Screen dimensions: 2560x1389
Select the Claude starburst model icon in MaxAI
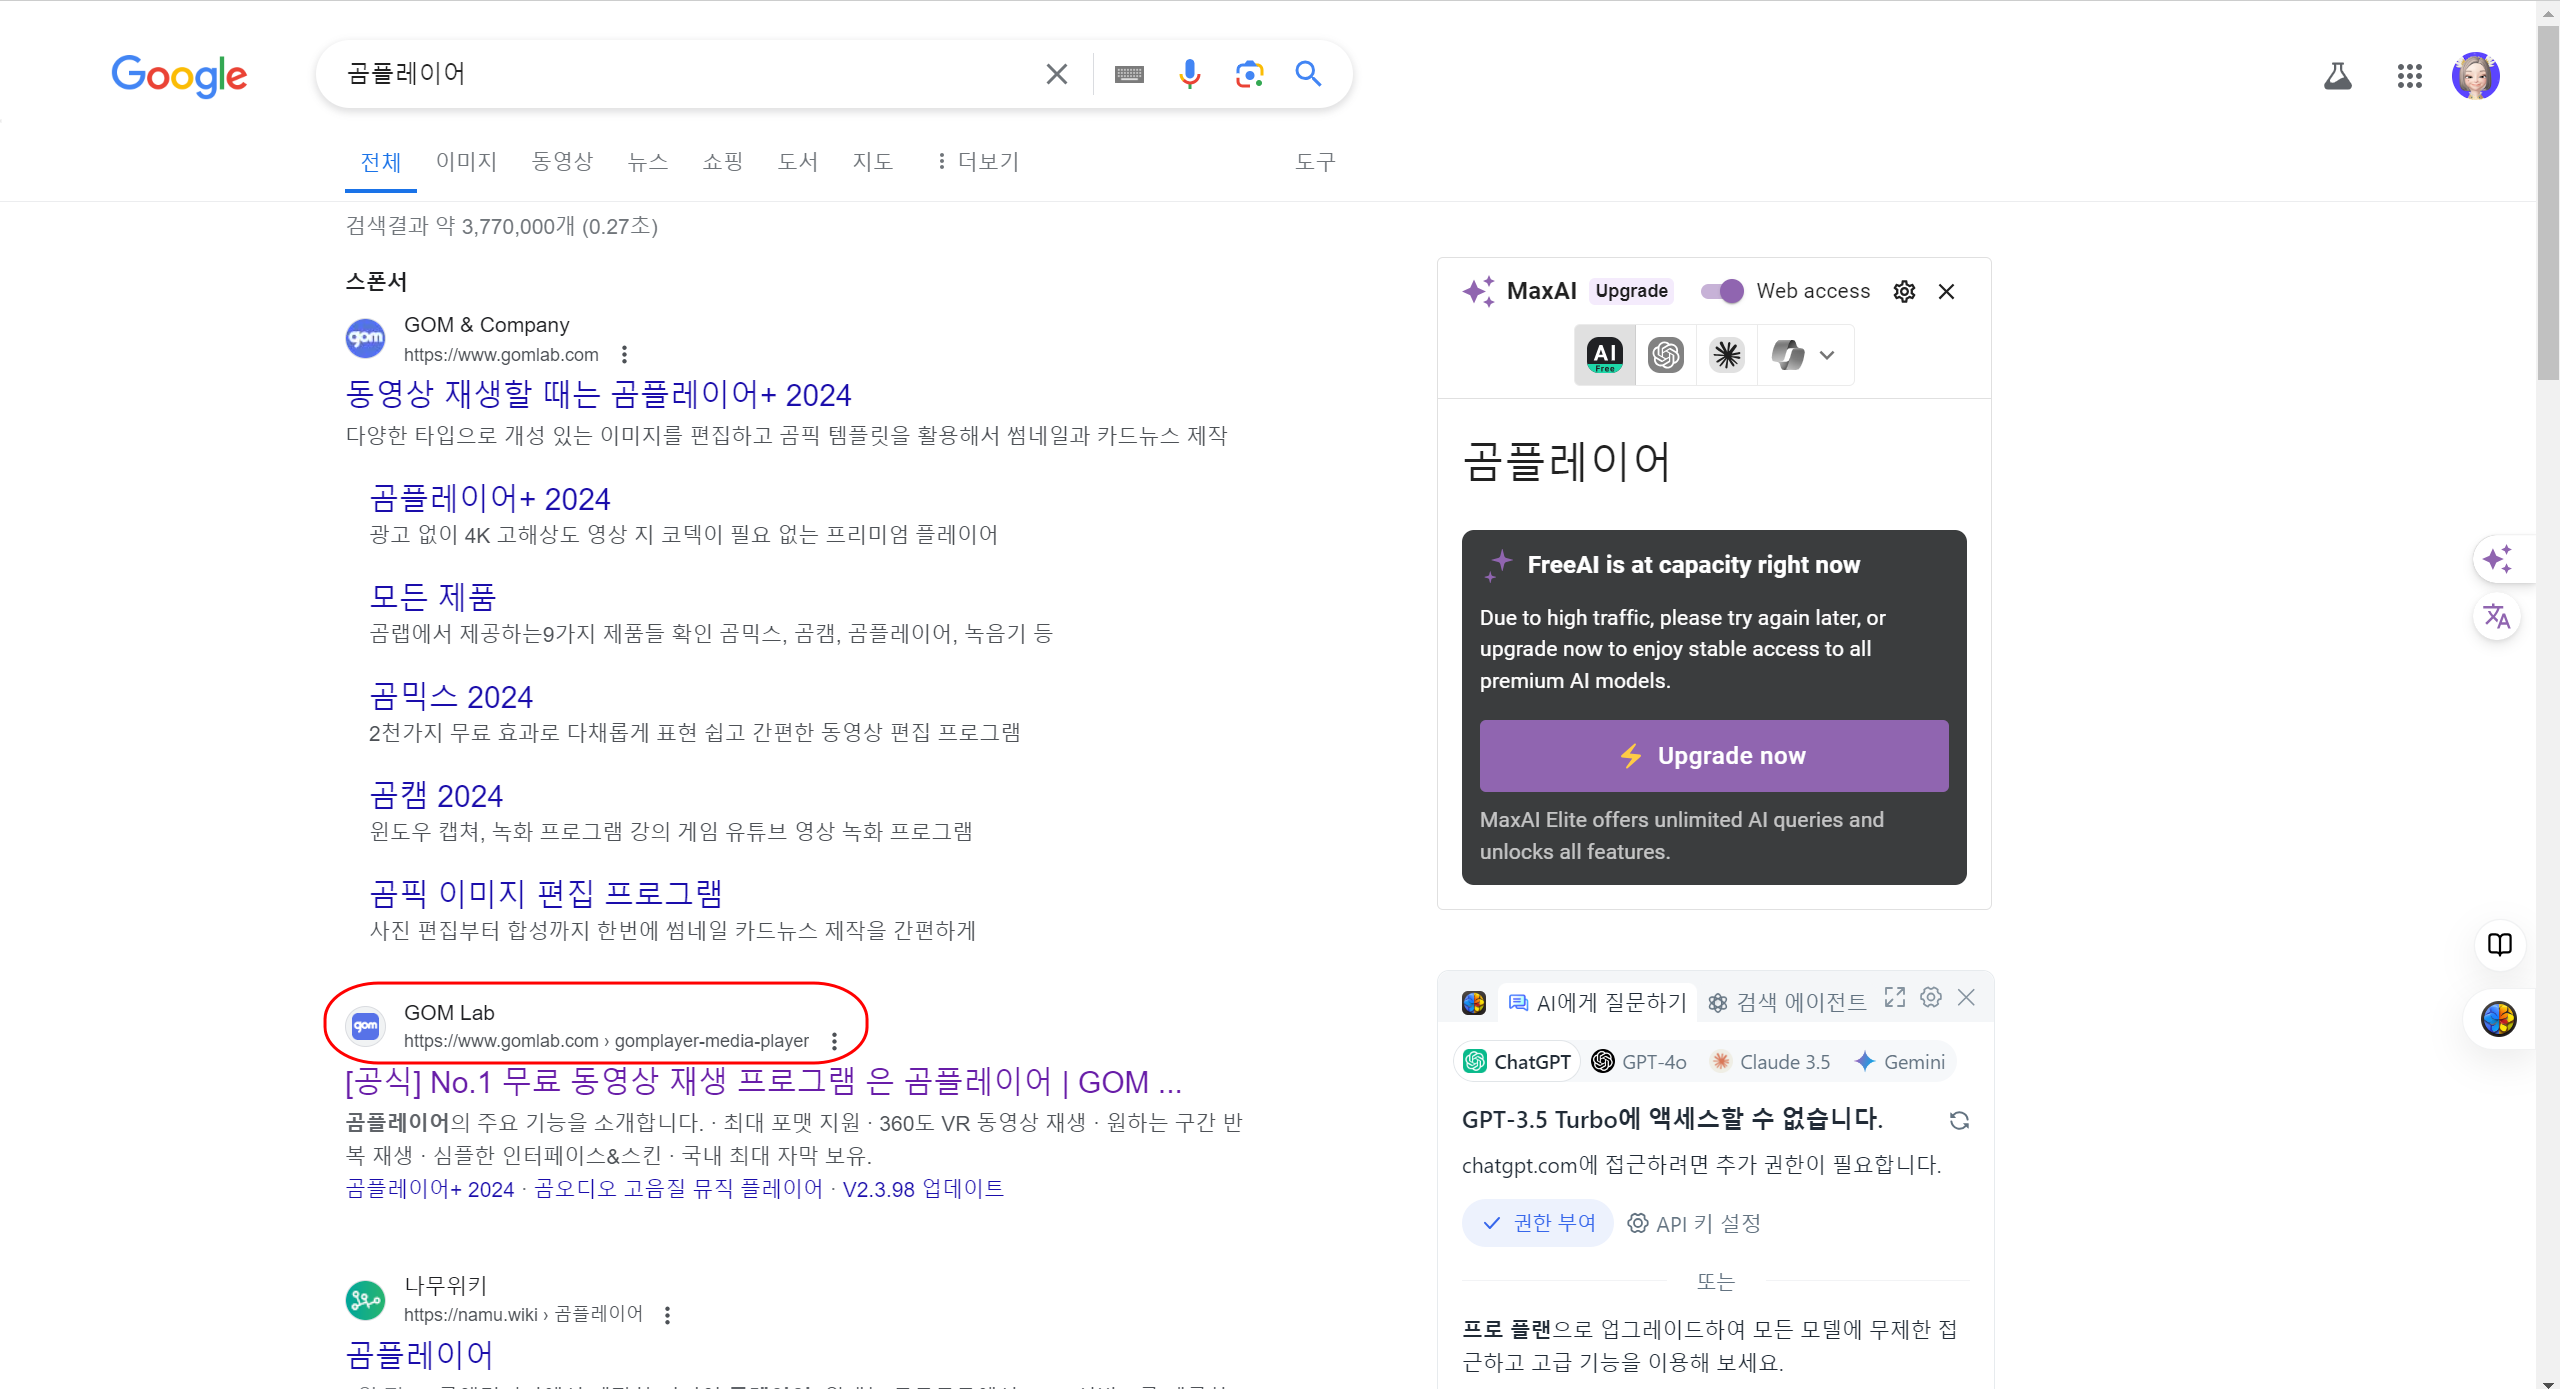coord(1727,354)
